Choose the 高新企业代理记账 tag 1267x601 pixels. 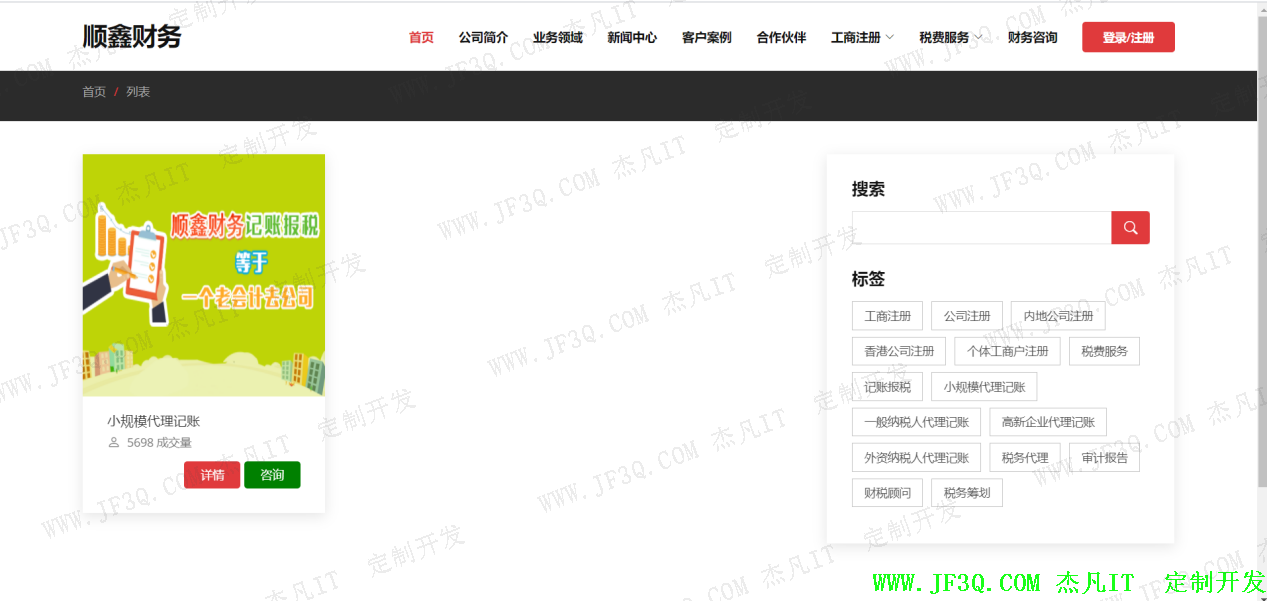pyautogui.click(x=1048, y=422)
